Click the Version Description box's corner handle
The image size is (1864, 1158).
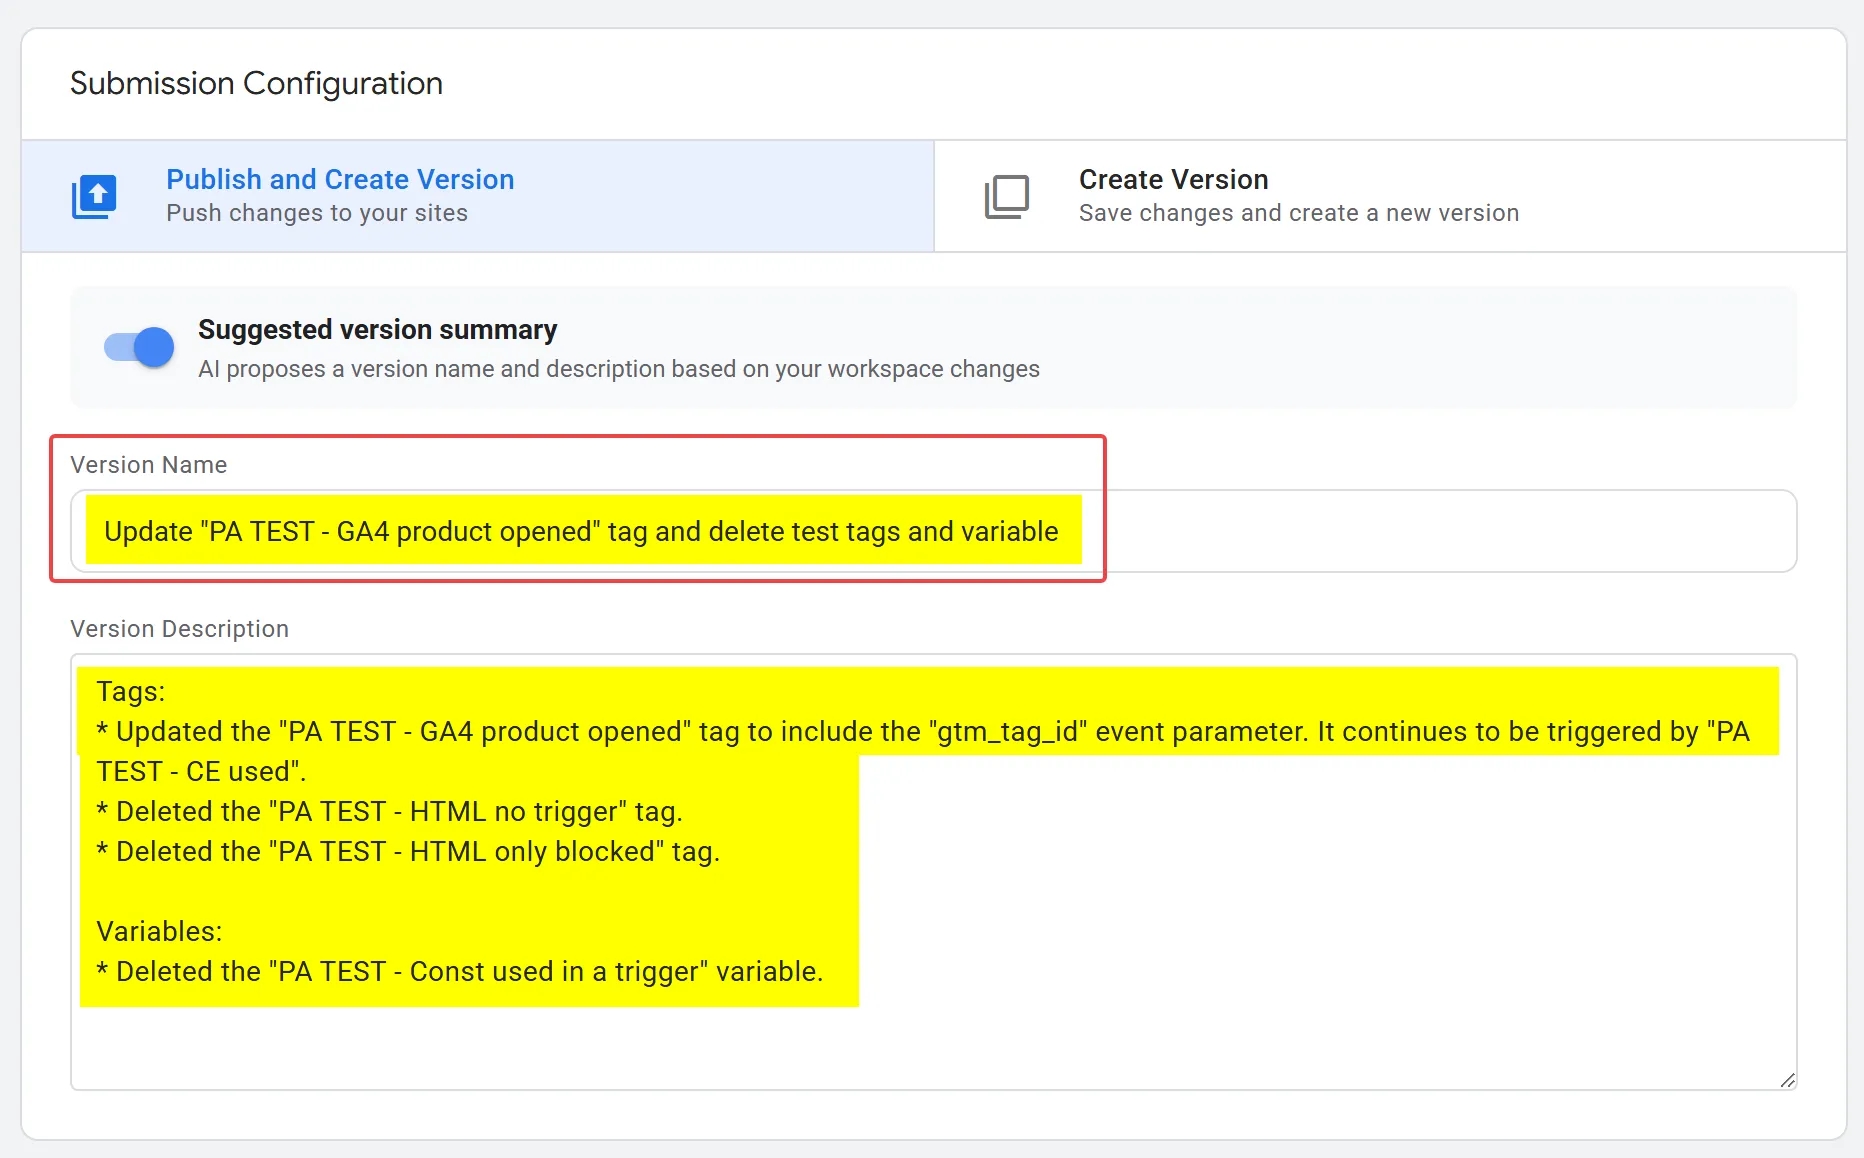(x=1787, y=1080)
